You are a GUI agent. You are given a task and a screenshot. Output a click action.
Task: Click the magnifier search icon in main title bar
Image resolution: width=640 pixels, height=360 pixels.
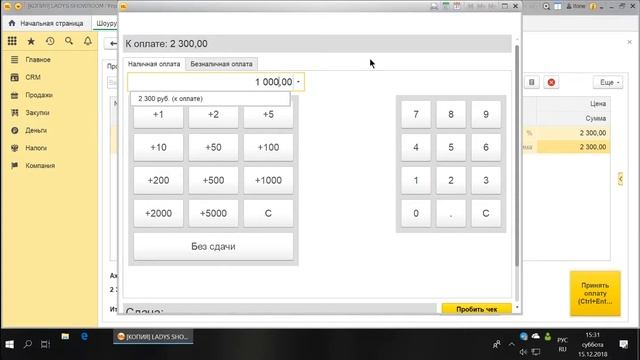point(546,6)
